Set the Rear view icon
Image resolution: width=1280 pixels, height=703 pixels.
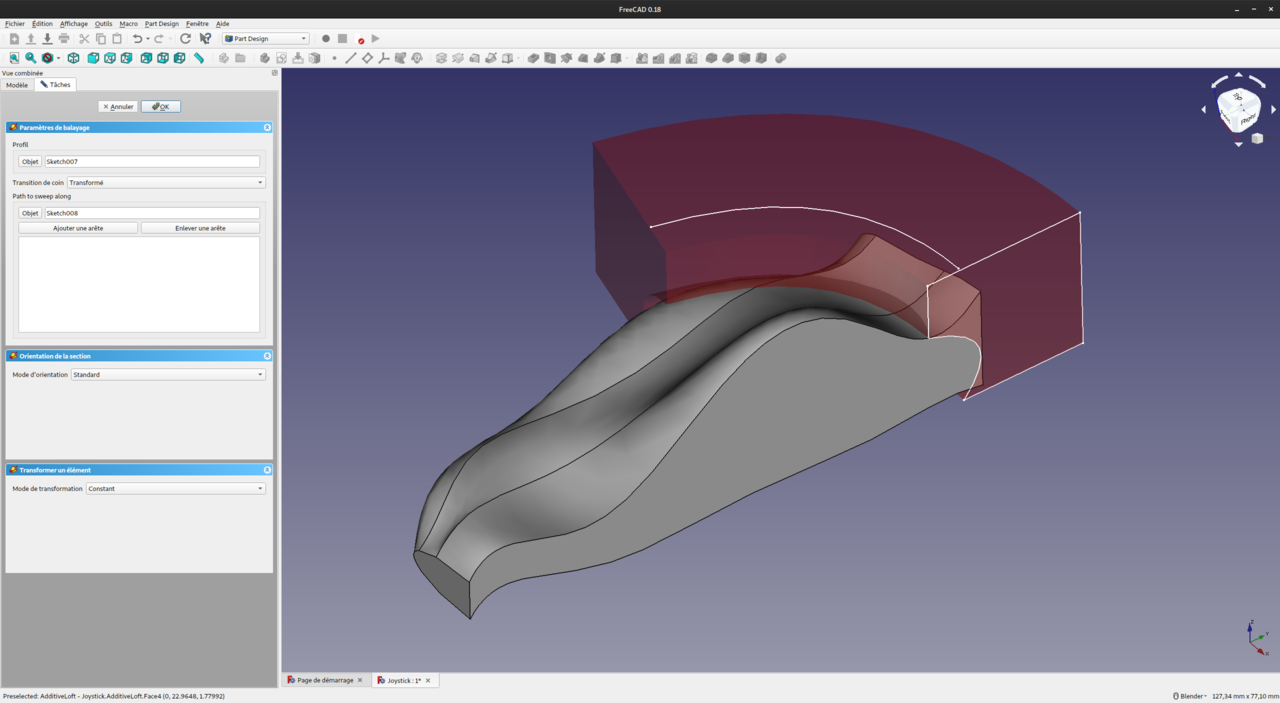pos(146,58)
